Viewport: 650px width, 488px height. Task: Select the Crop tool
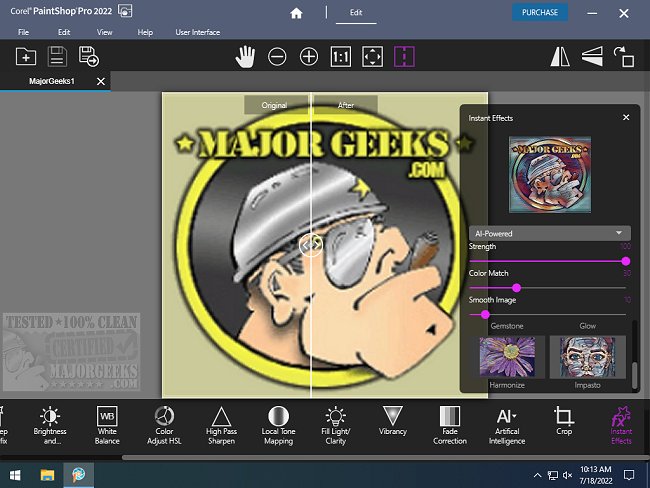coord(564,421)
